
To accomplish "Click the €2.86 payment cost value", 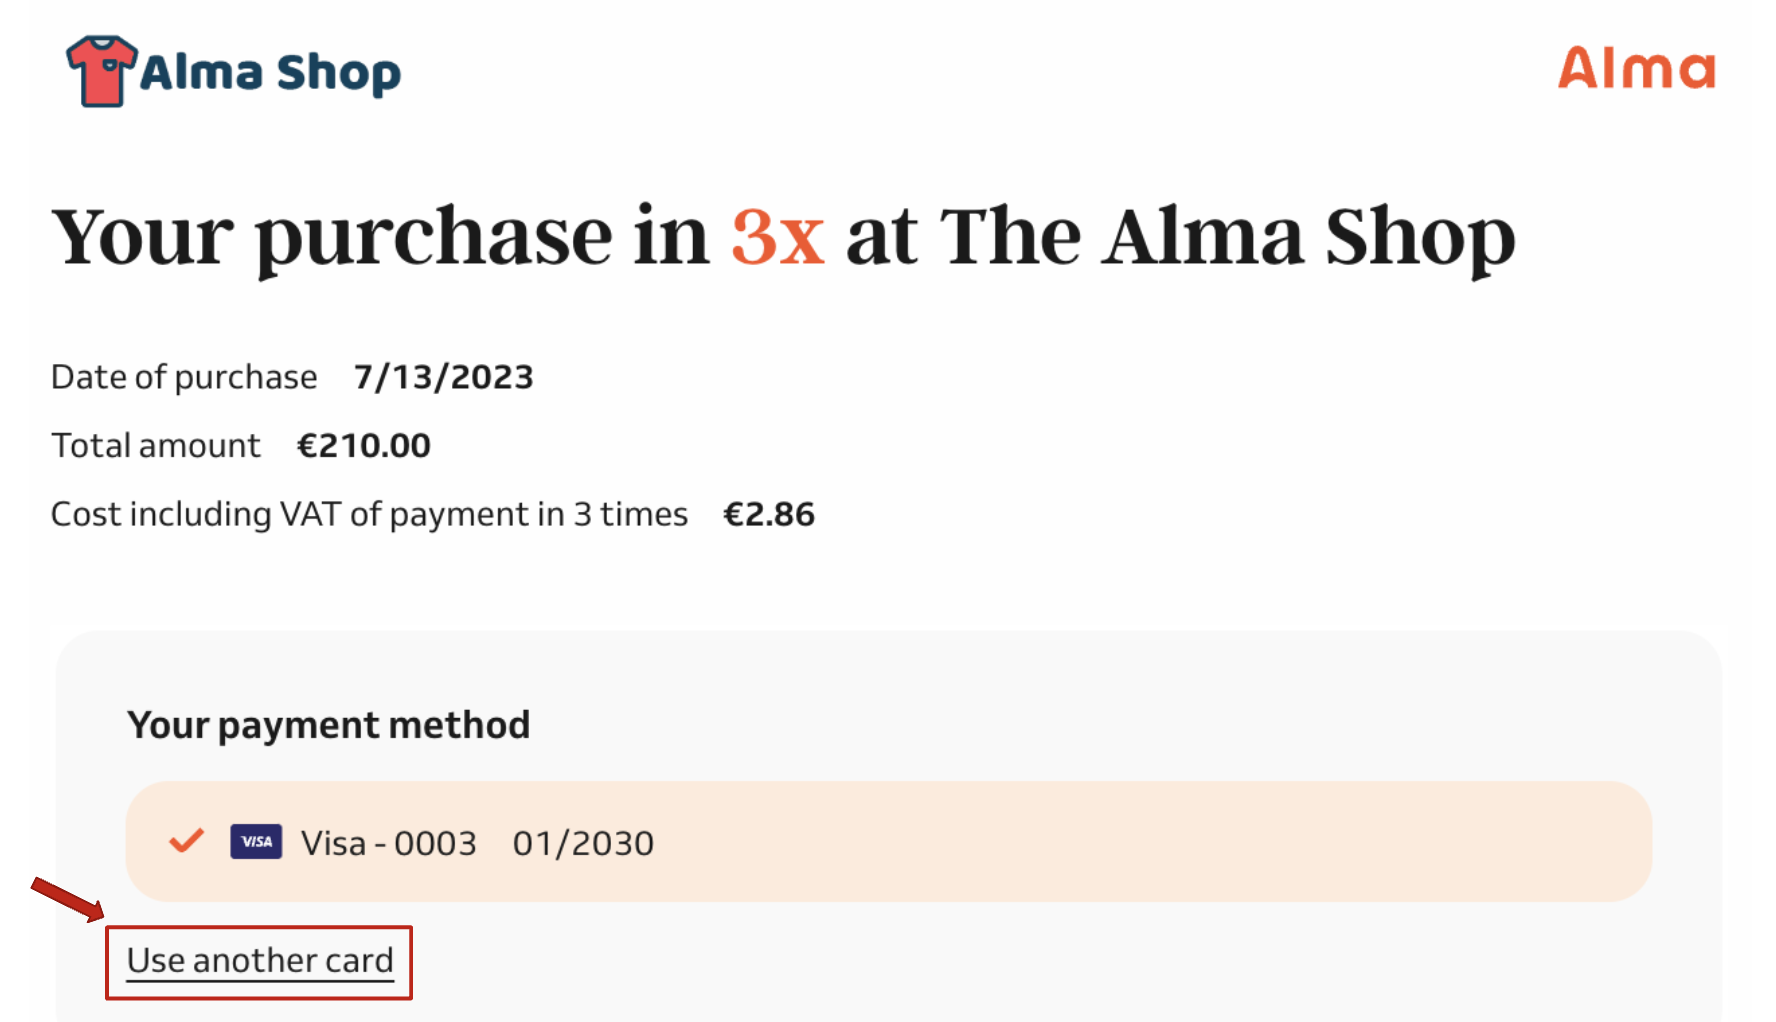I will pyautogui.click(x=769, y=514).
